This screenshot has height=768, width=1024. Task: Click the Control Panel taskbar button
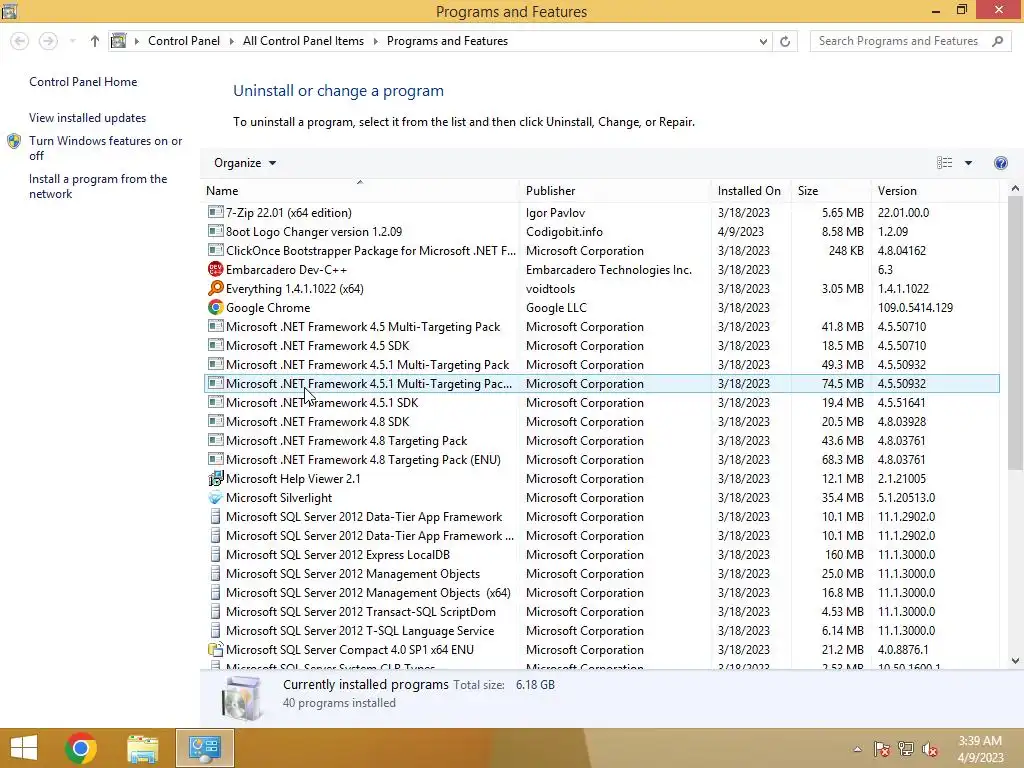click(x=204, y=748)
